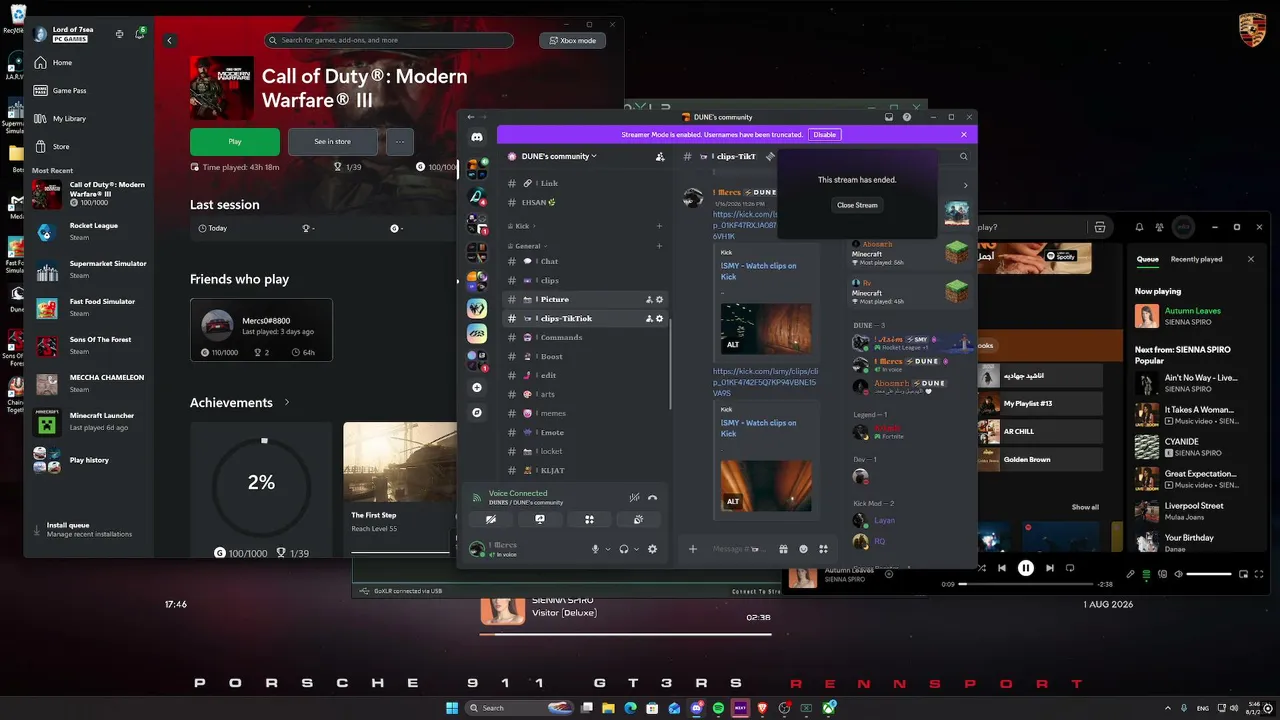This screenshot has width=1280, height=720.
Task: Switch to Xbox mode button
Action: pyautogui.click(x=572, y=41)
